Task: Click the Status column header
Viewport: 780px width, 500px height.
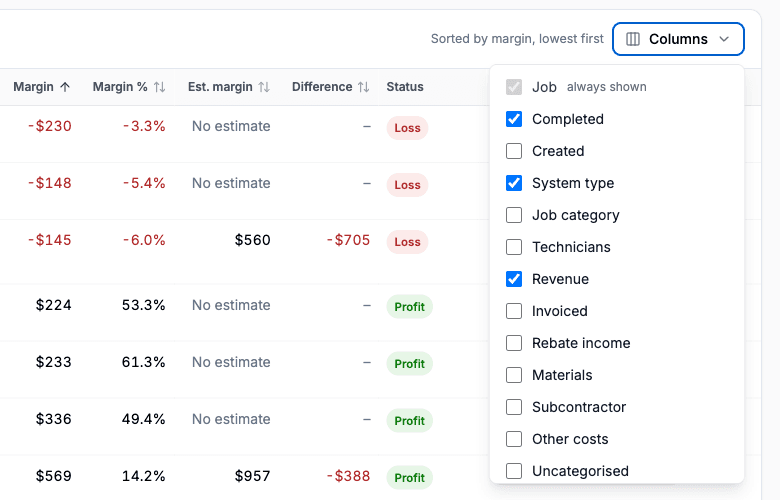Action: point(405,87)
